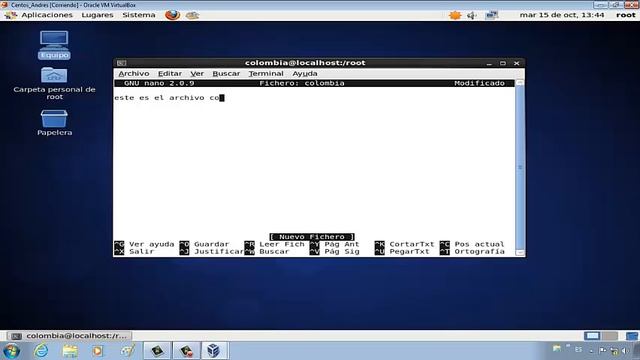This screenshot has width=640, height=360.
Task: Open the terminal Ver menu
Action: coord(197,74)
